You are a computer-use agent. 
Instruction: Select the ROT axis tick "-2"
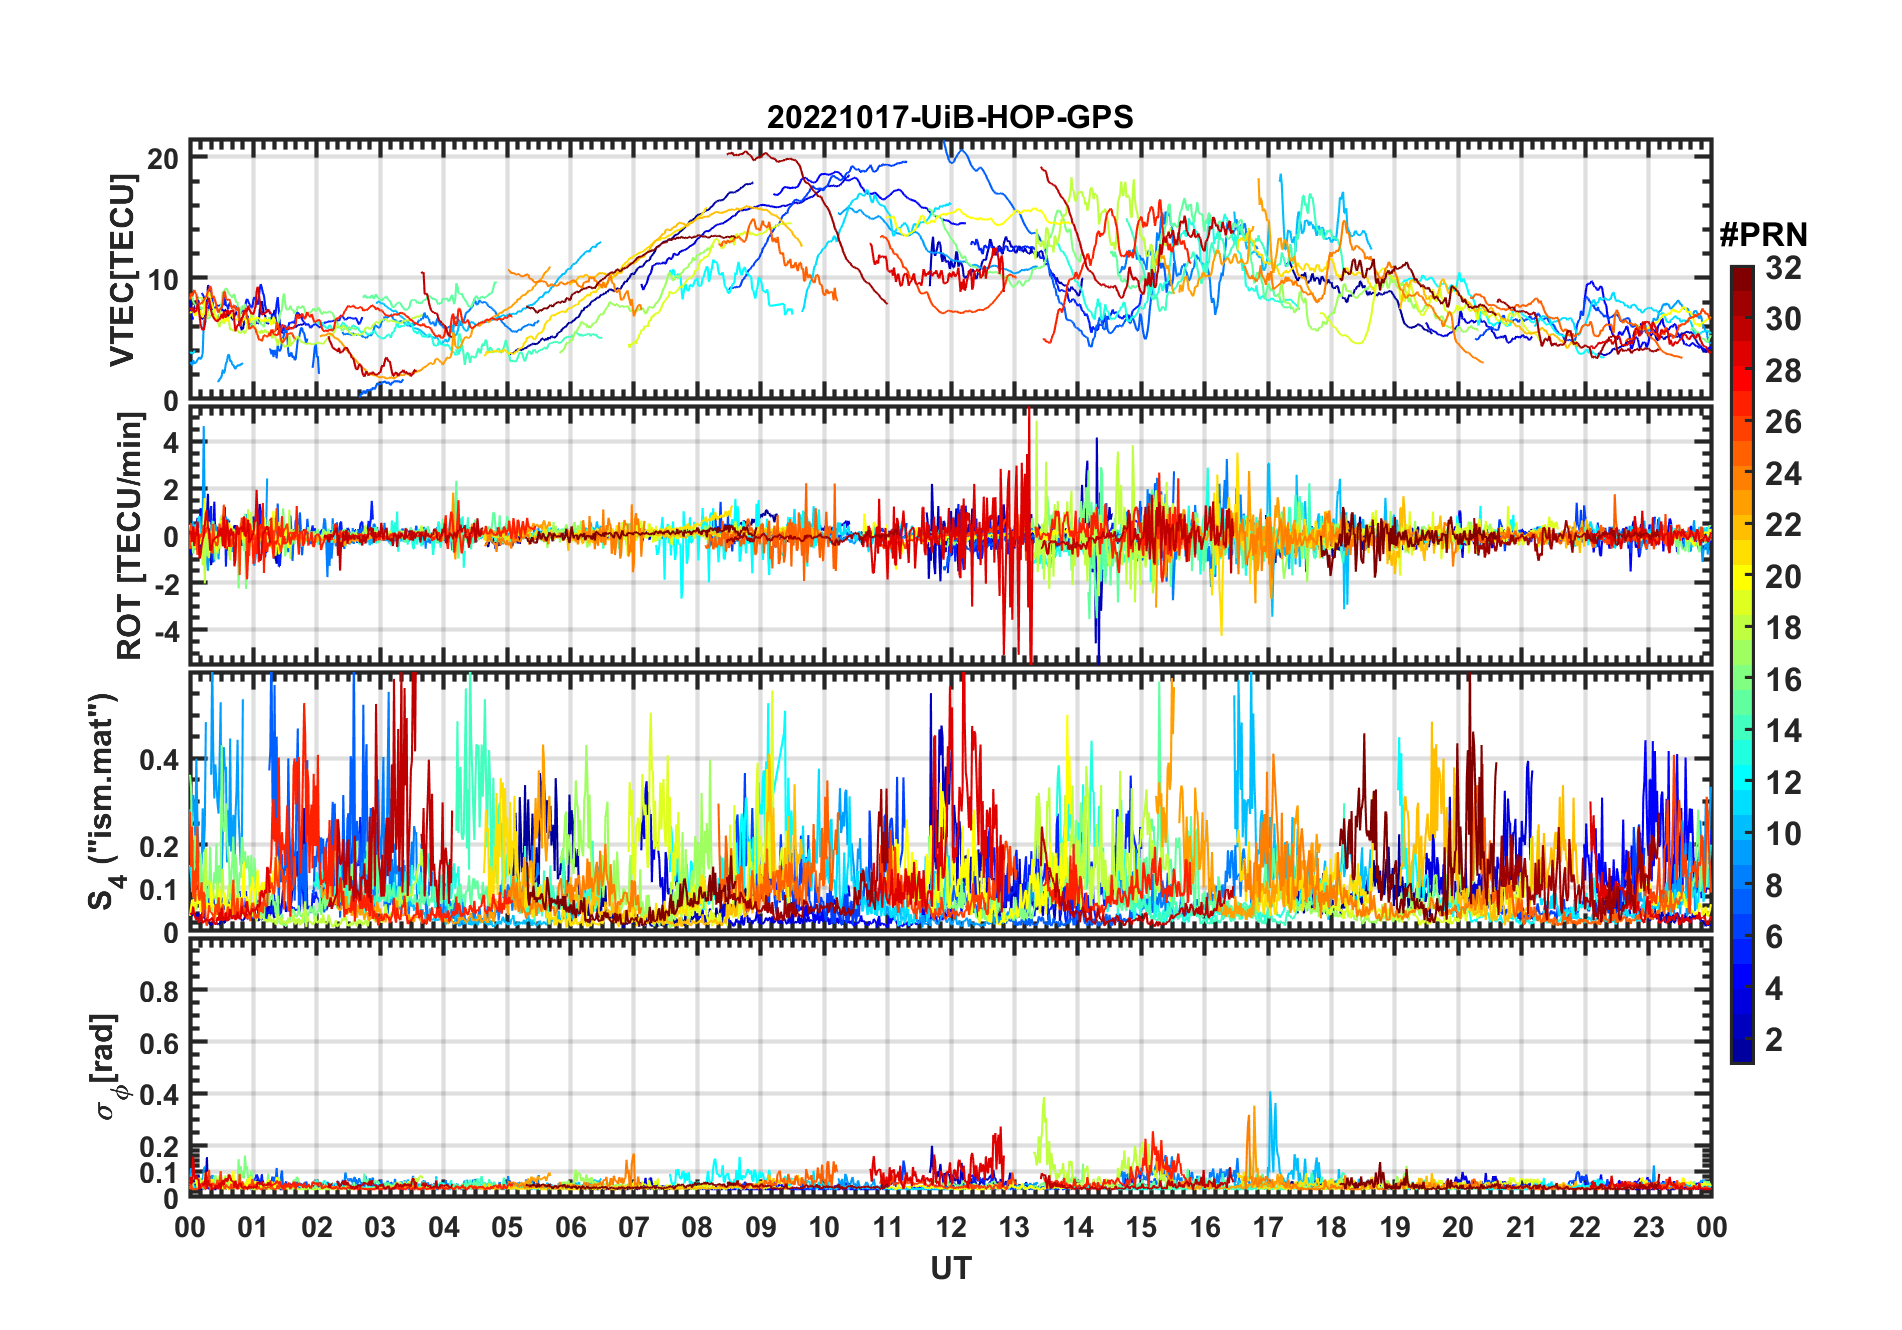tap(165, 584)
